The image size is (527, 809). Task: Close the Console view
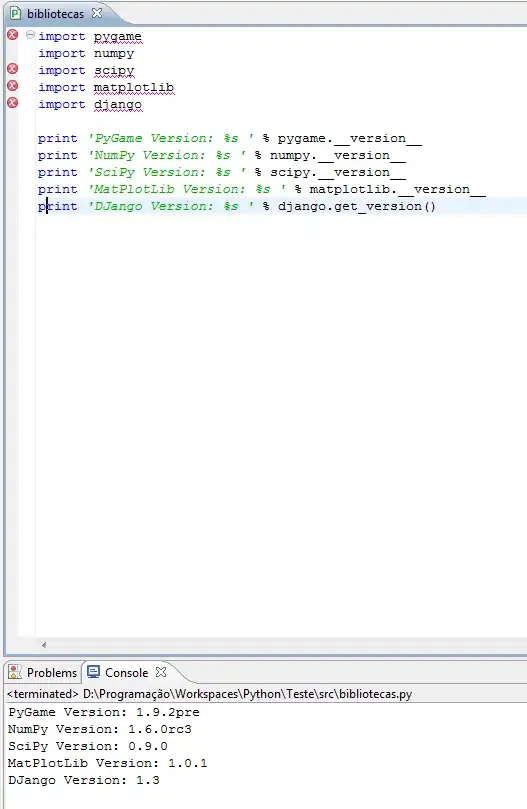161,672
